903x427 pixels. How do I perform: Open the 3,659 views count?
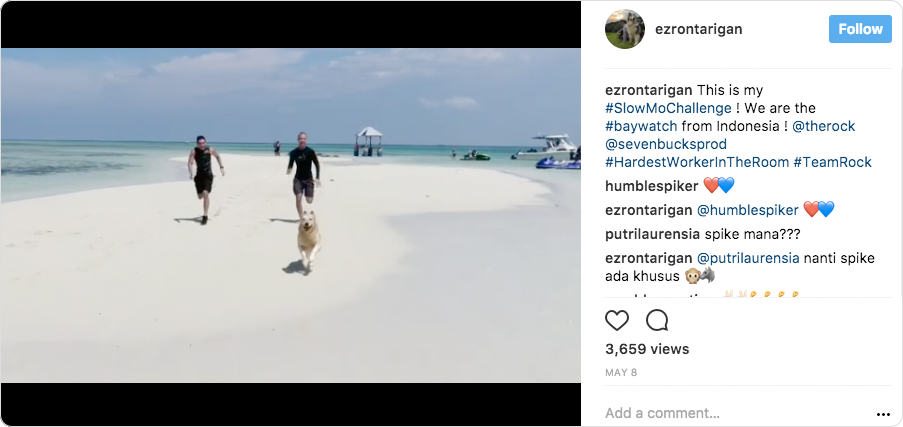point(647,349)
